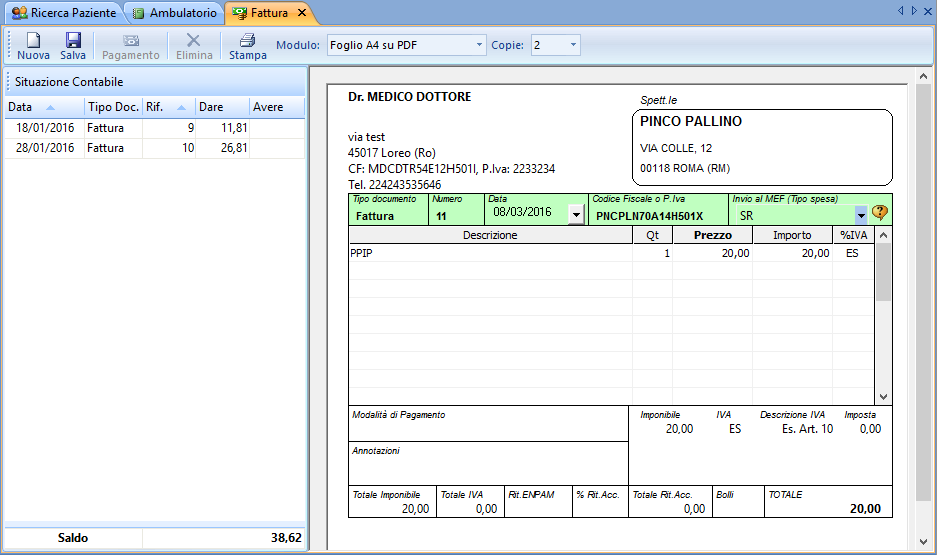Click the TOTALE value 20,00
This screenshot has width=937, height=555.
click(865, 509)
